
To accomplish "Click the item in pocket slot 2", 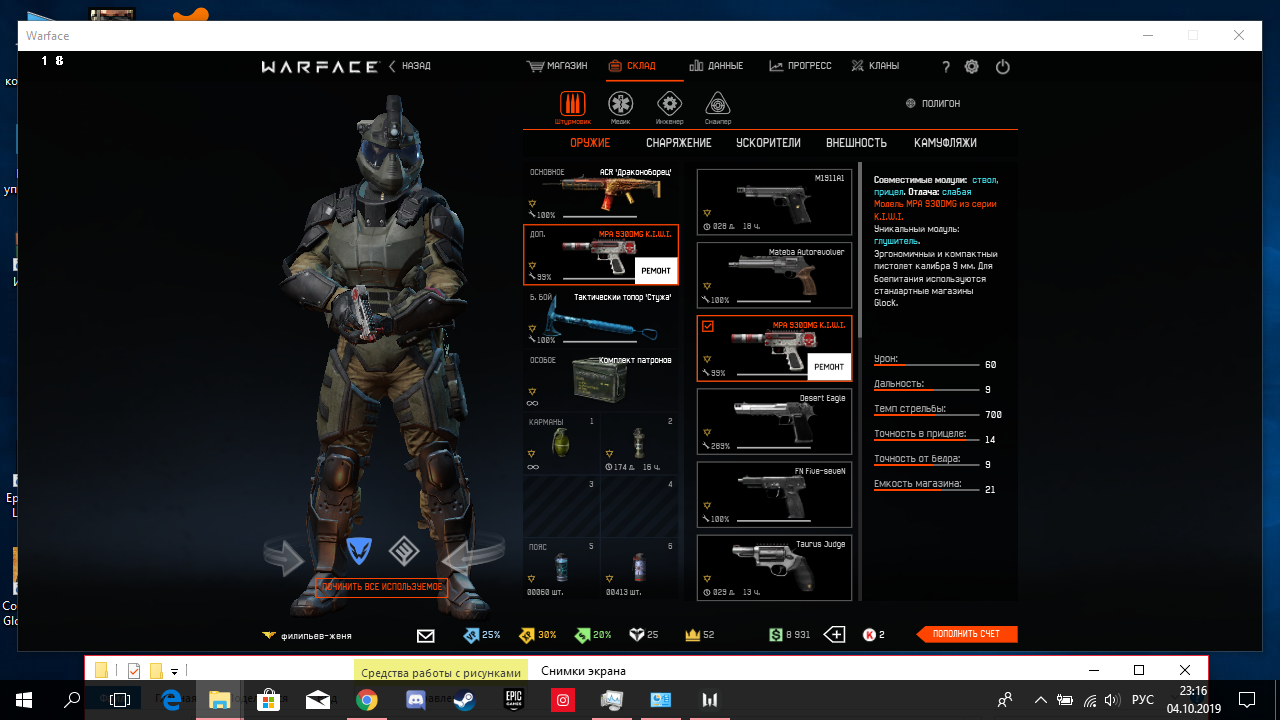I will tap(639, 443).
